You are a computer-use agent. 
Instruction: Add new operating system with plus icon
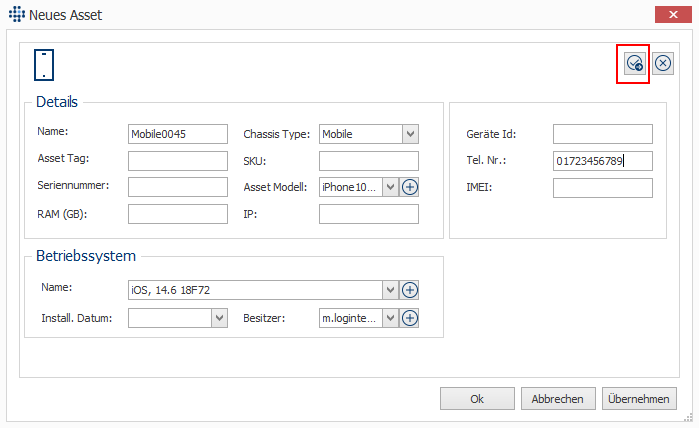point(410,290)
